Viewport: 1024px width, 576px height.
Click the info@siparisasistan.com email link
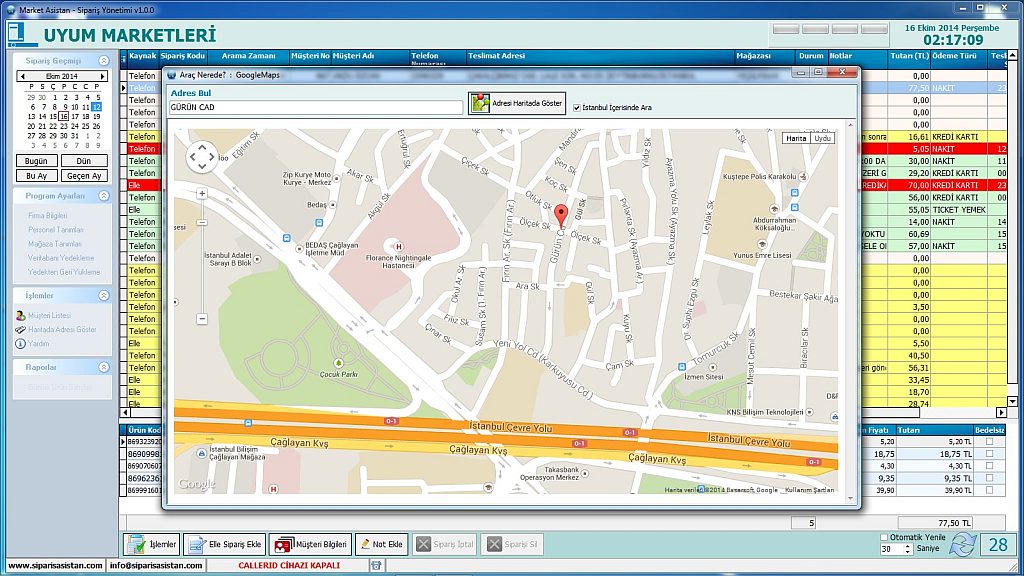tap(156, 566)
